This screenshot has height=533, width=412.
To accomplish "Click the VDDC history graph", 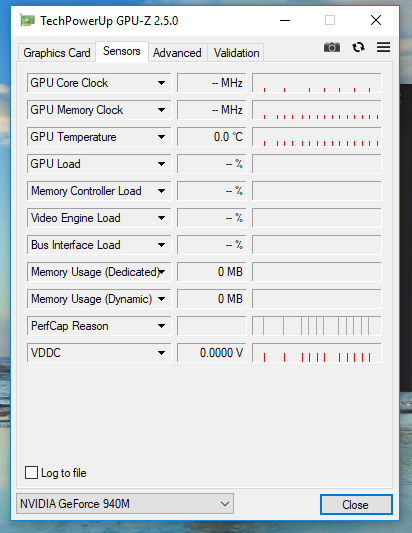I will (x=317, y=353).
